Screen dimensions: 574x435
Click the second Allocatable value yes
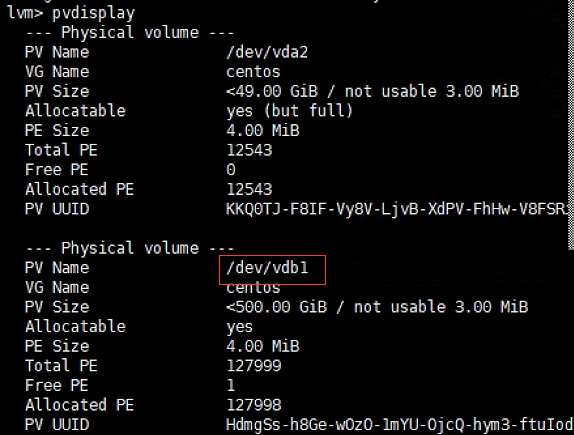239,327
